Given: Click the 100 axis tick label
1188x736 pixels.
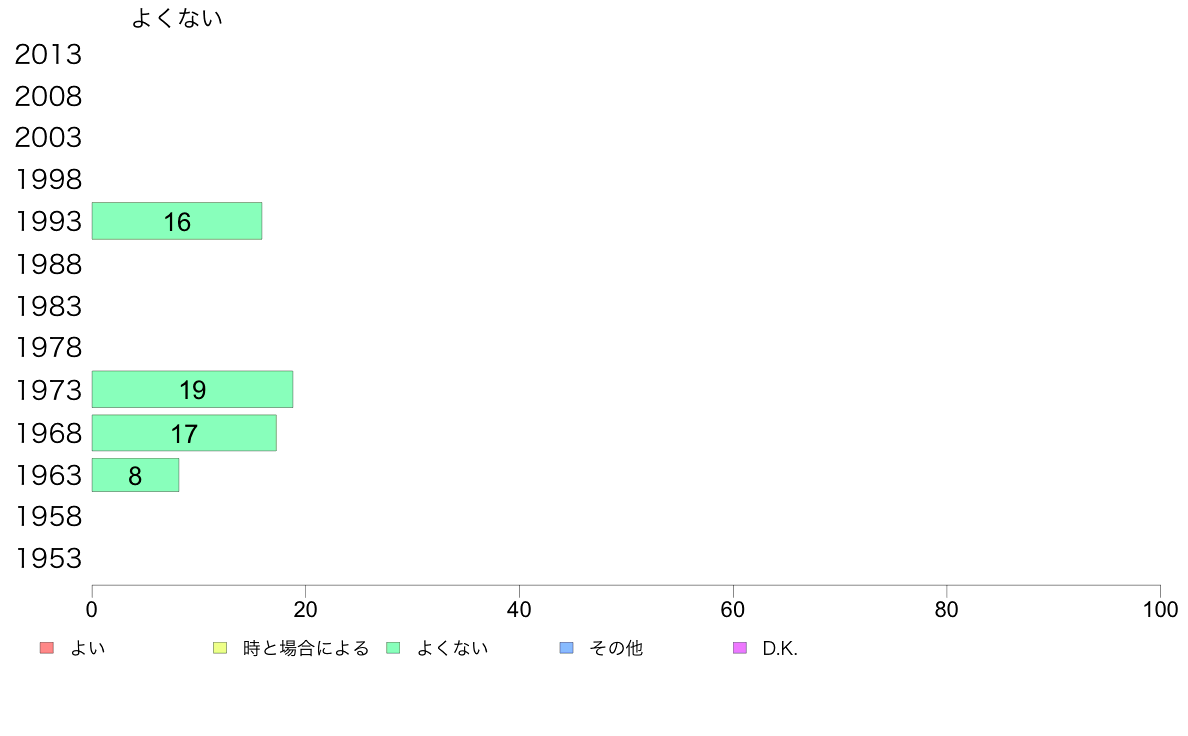Looking at the screenshot, I should (1160, 609).
